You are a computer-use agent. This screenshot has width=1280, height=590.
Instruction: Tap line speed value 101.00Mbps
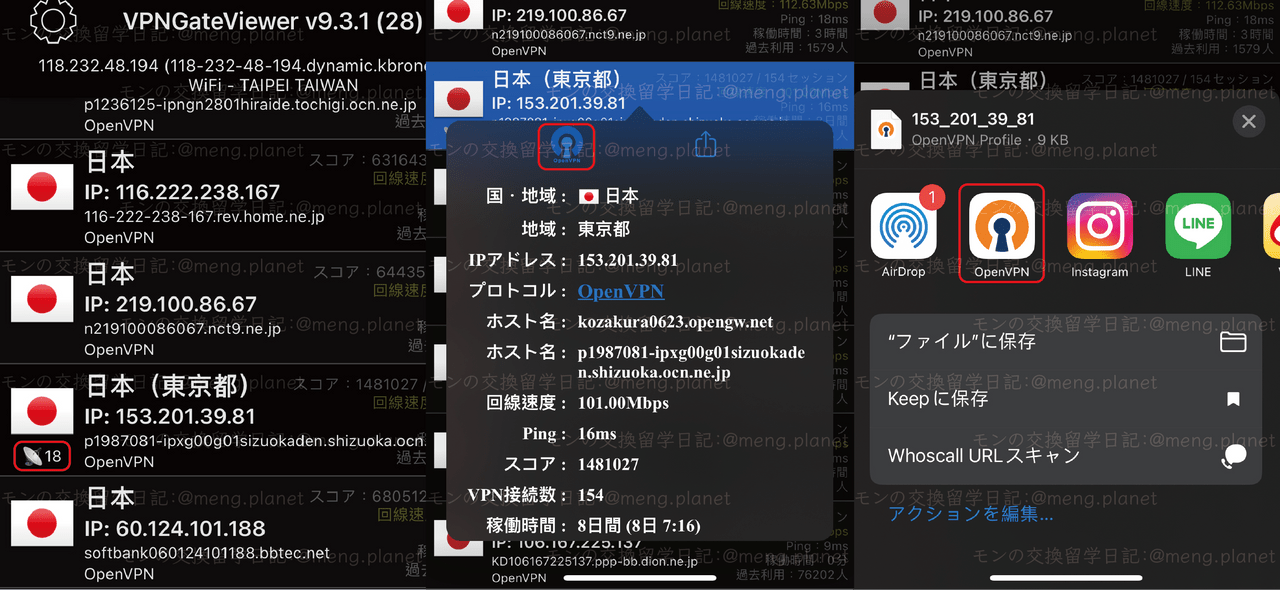[623, 403]
